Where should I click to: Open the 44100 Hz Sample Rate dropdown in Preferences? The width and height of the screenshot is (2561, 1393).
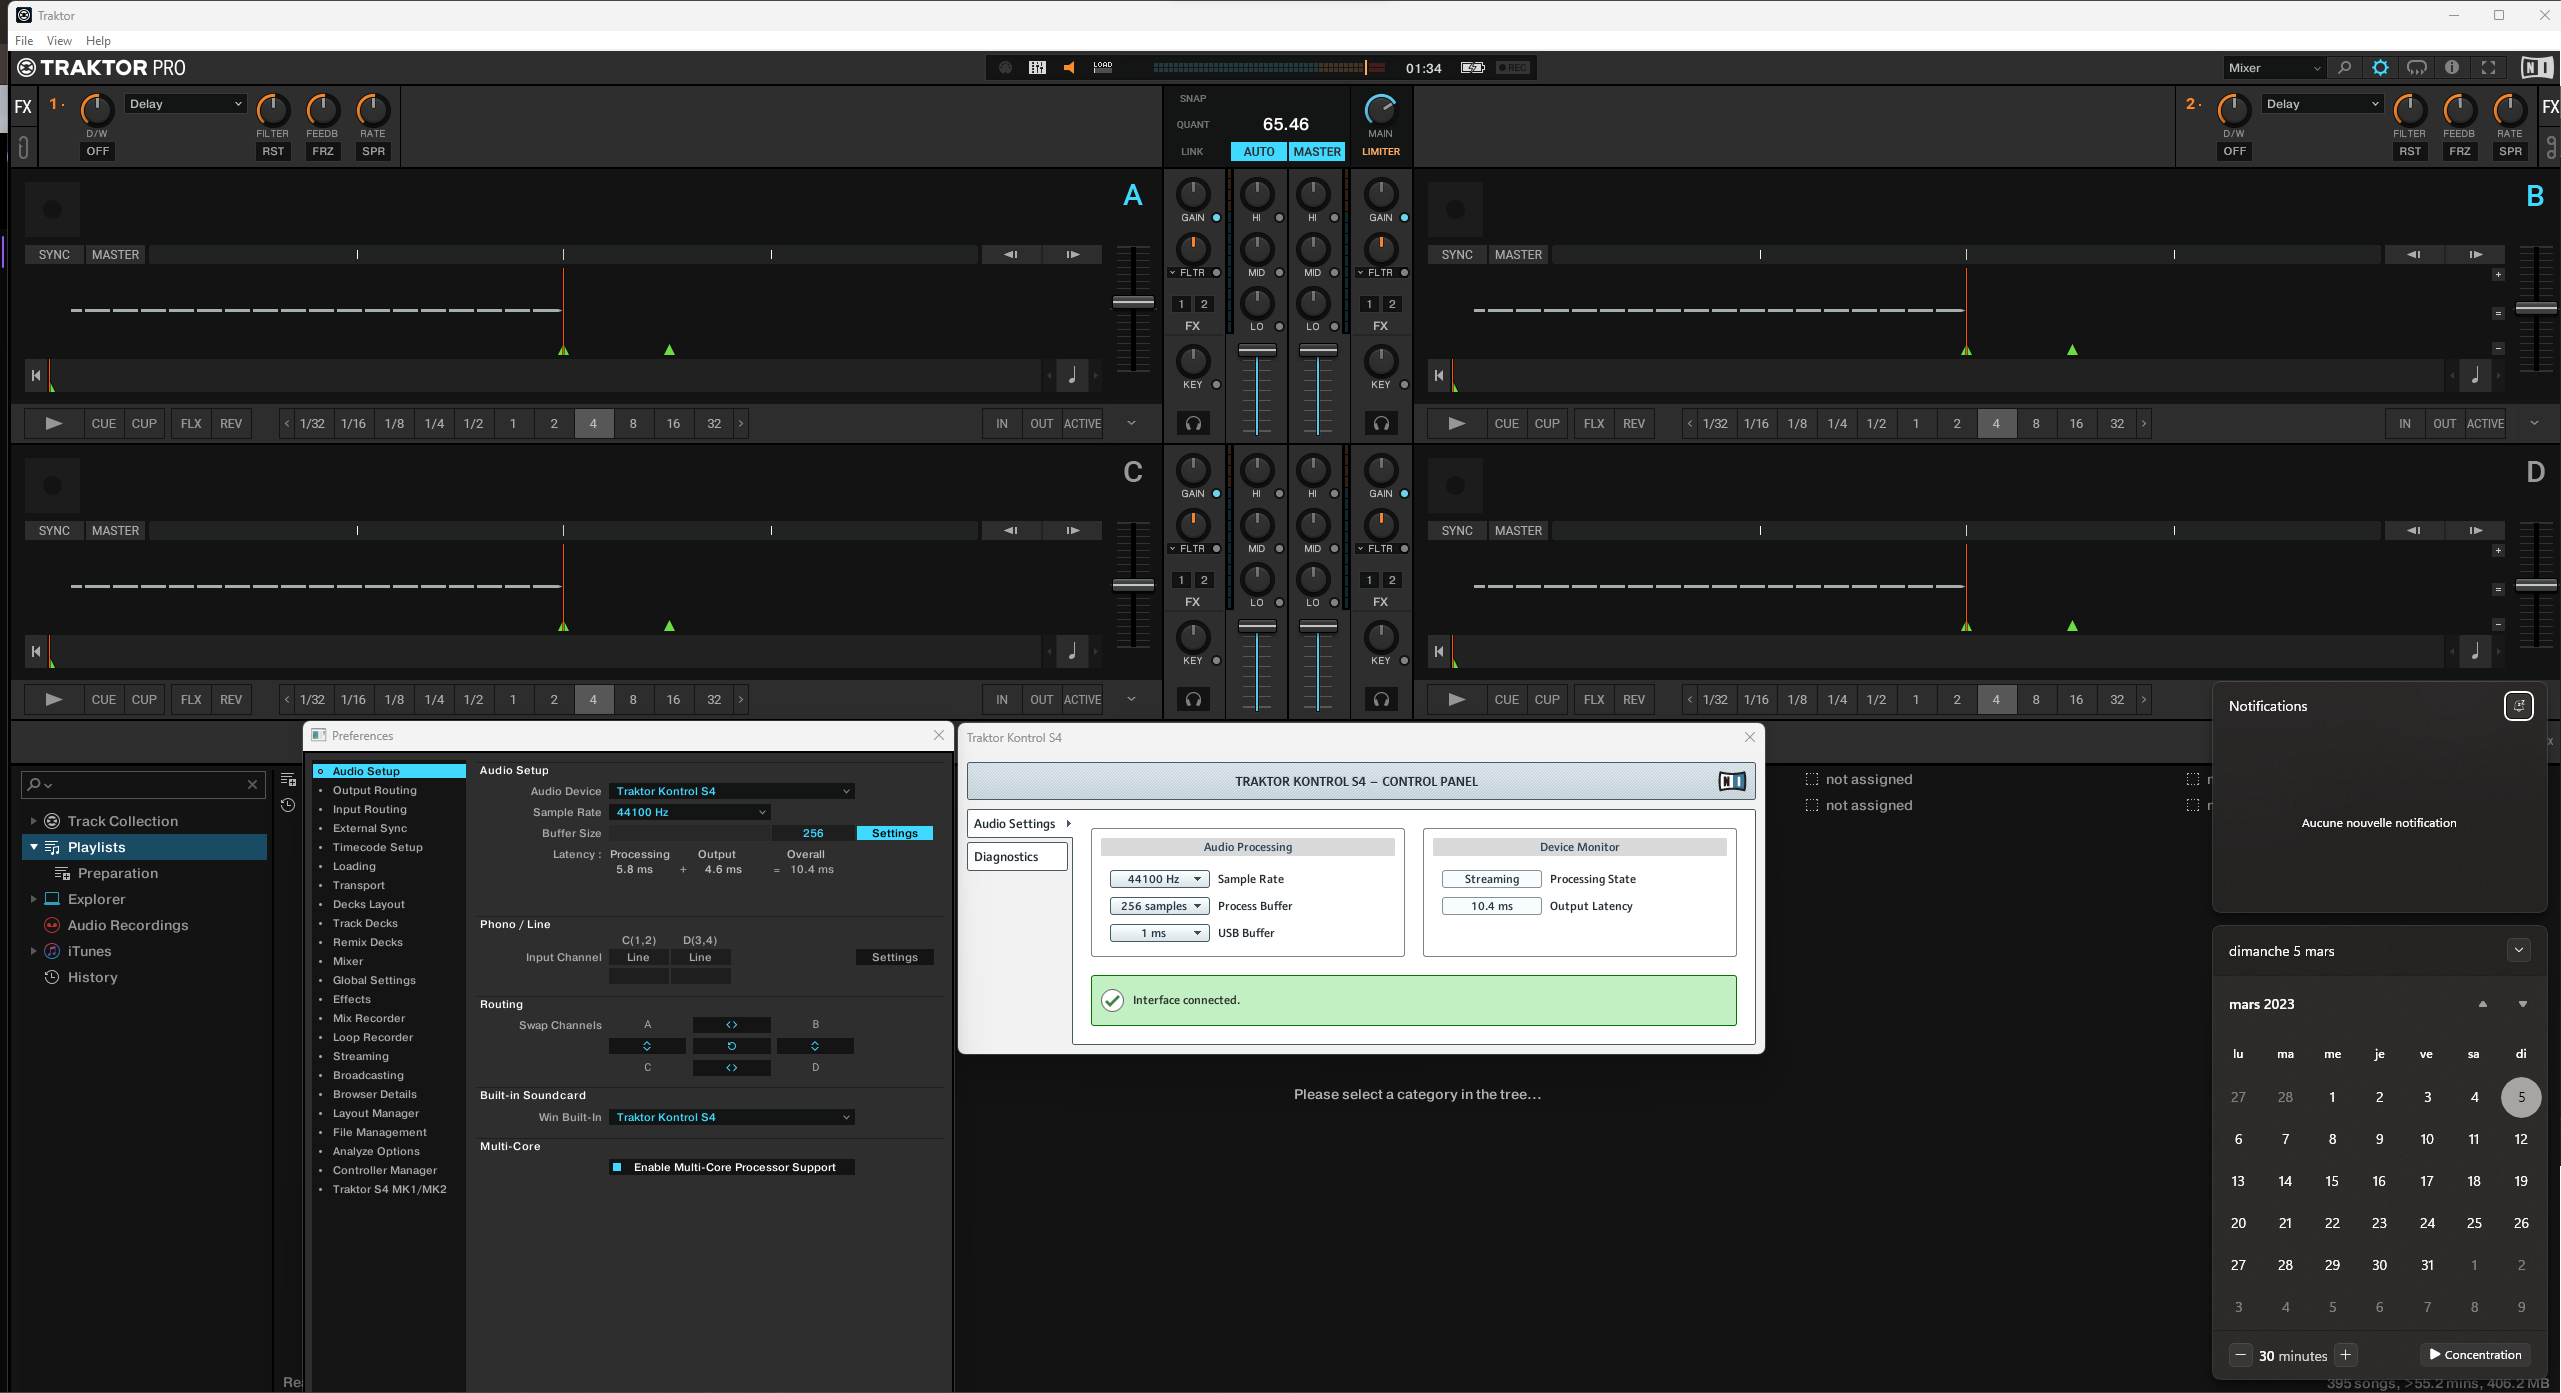690,812
